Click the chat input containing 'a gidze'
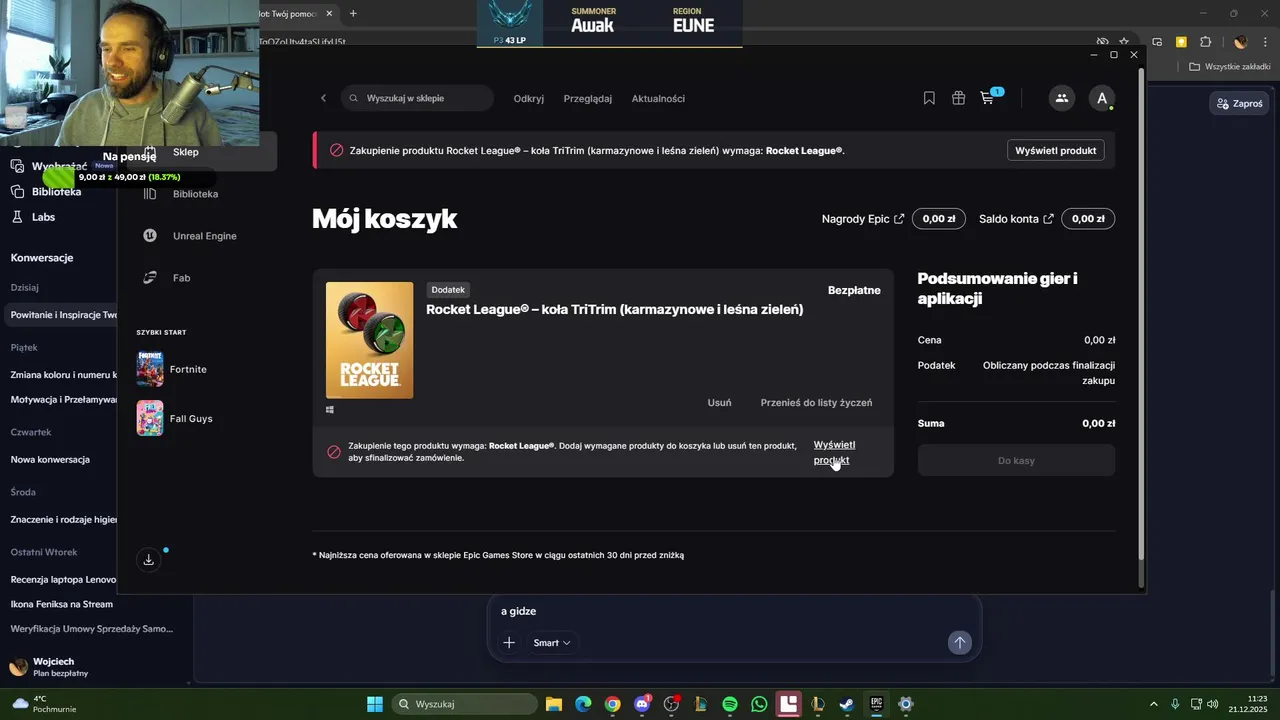1280x720 pixels. pos(734,611)
